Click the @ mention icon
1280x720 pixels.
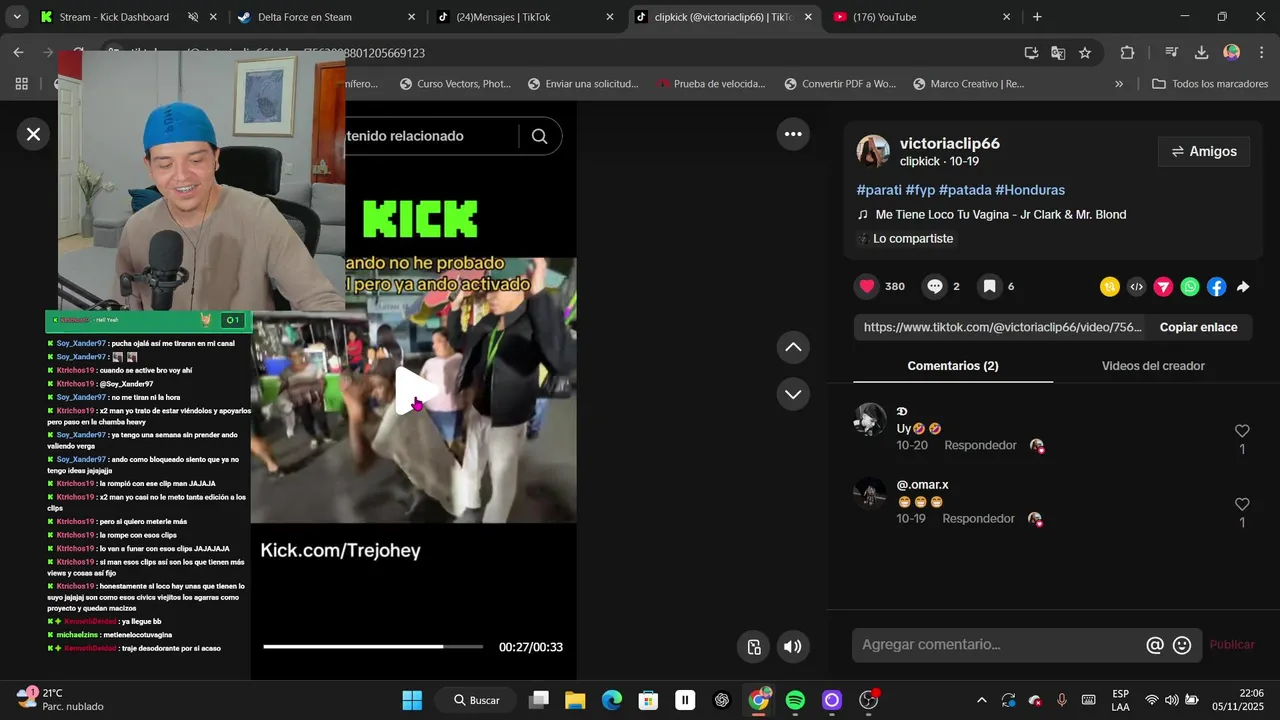click(1155, 645)
